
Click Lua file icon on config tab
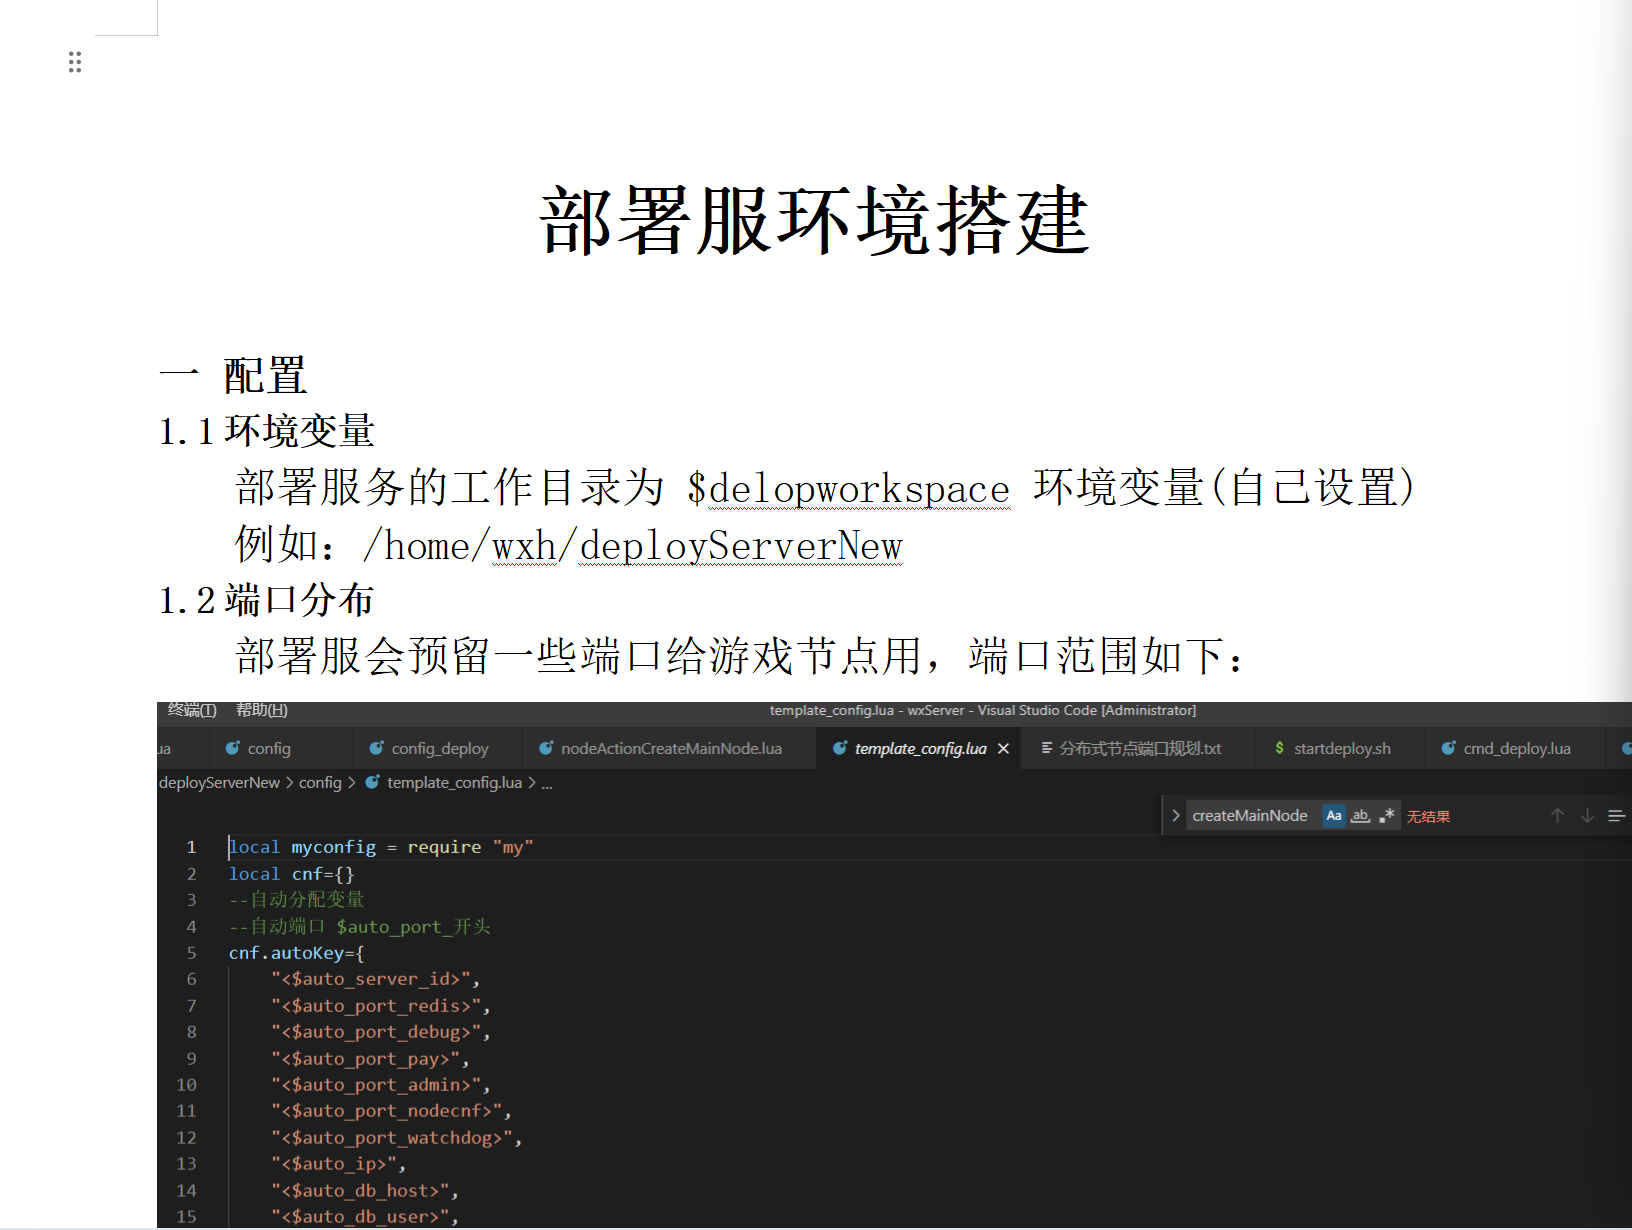(233, 748)
